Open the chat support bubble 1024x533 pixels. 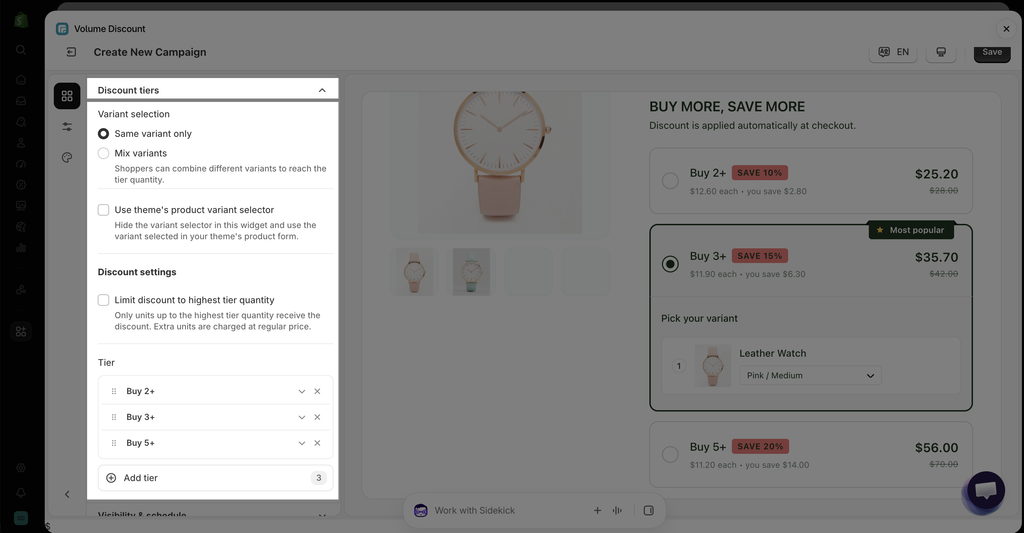[x=985, y=491]
